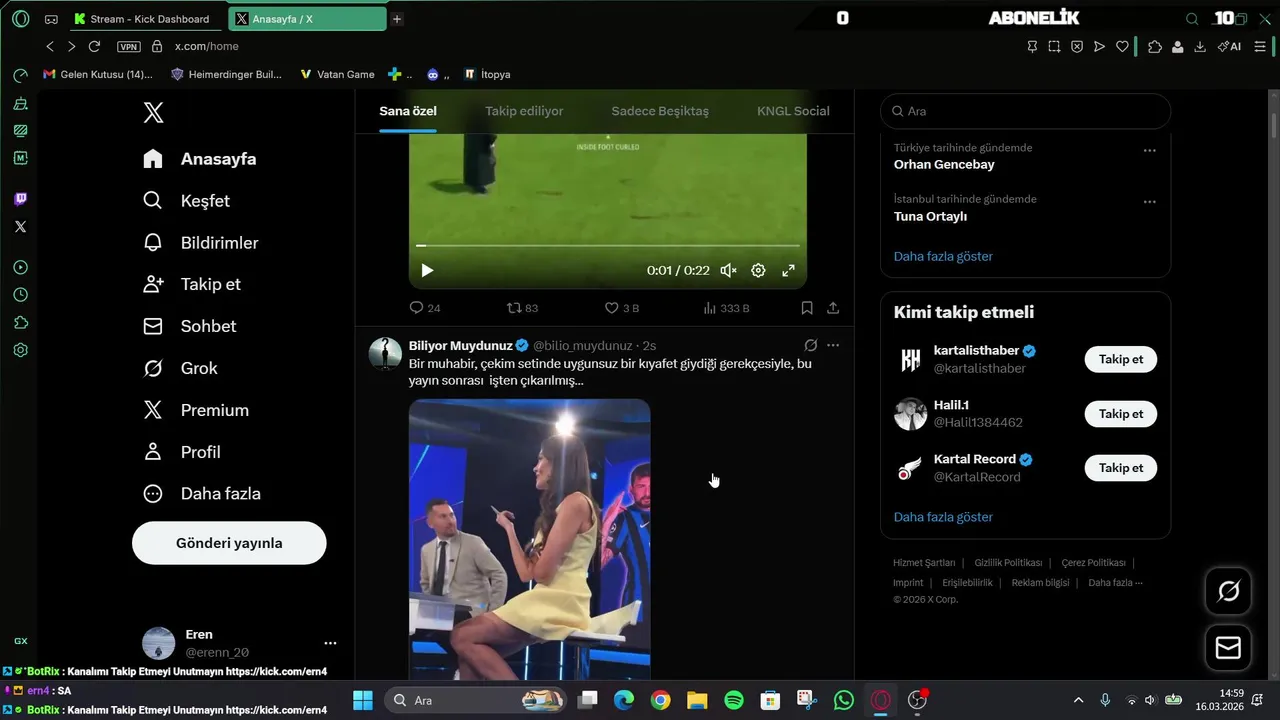Follow kartalisthaber account
The image size is (1280, 720).
point(1121,359)
